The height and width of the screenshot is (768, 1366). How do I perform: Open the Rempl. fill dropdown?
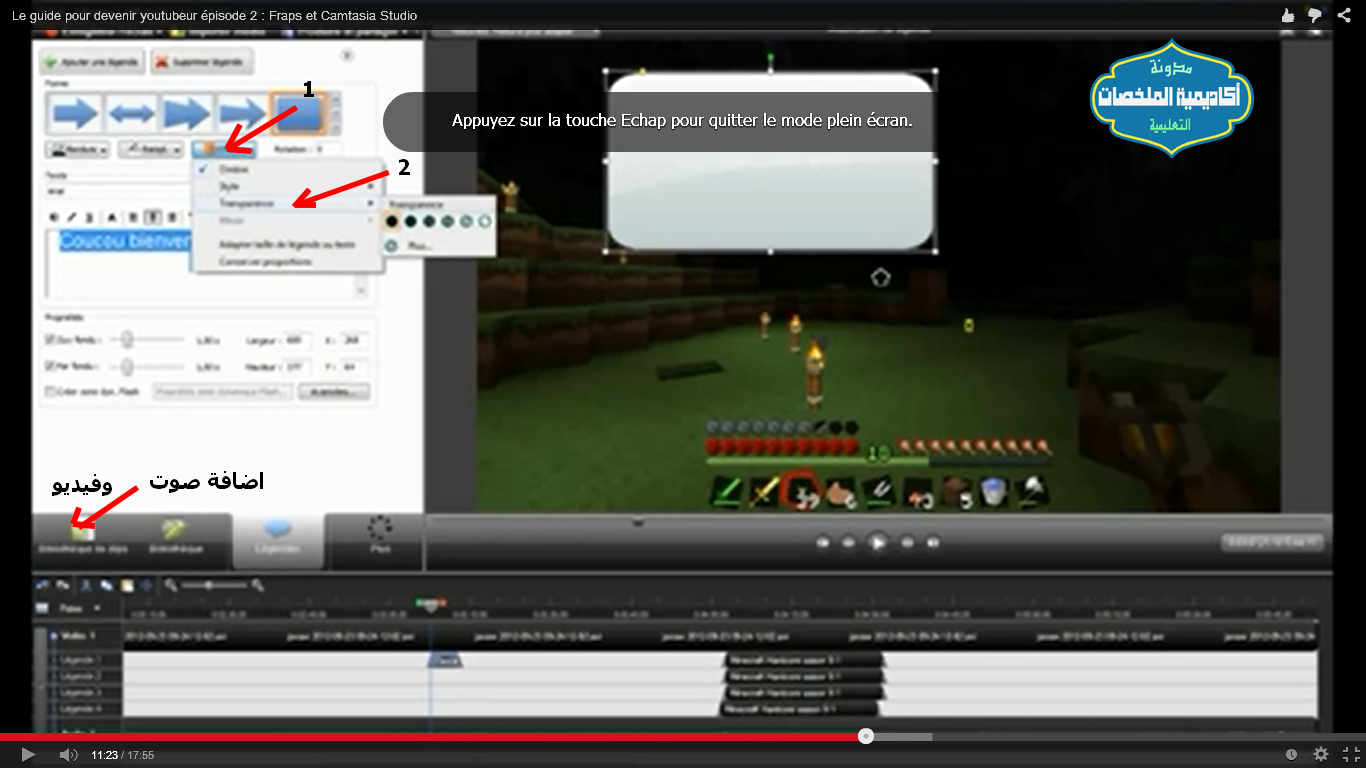click(150, 149)
